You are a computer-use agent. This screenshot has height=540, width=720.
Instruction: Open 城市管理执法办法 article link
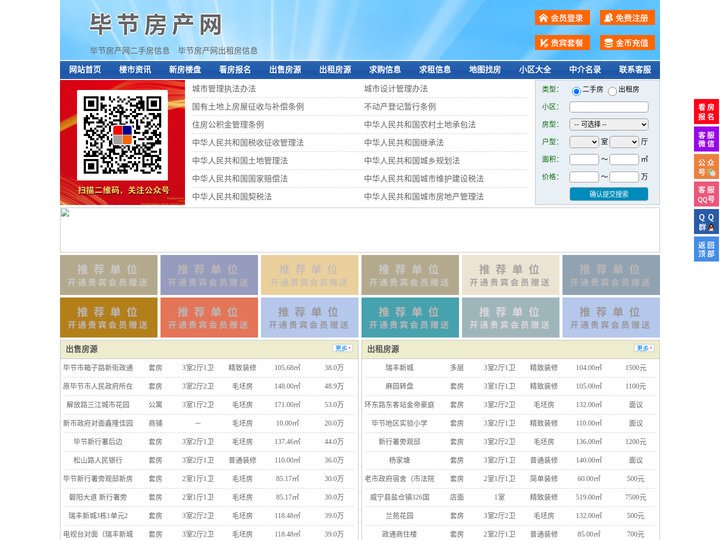click(224, 89)
